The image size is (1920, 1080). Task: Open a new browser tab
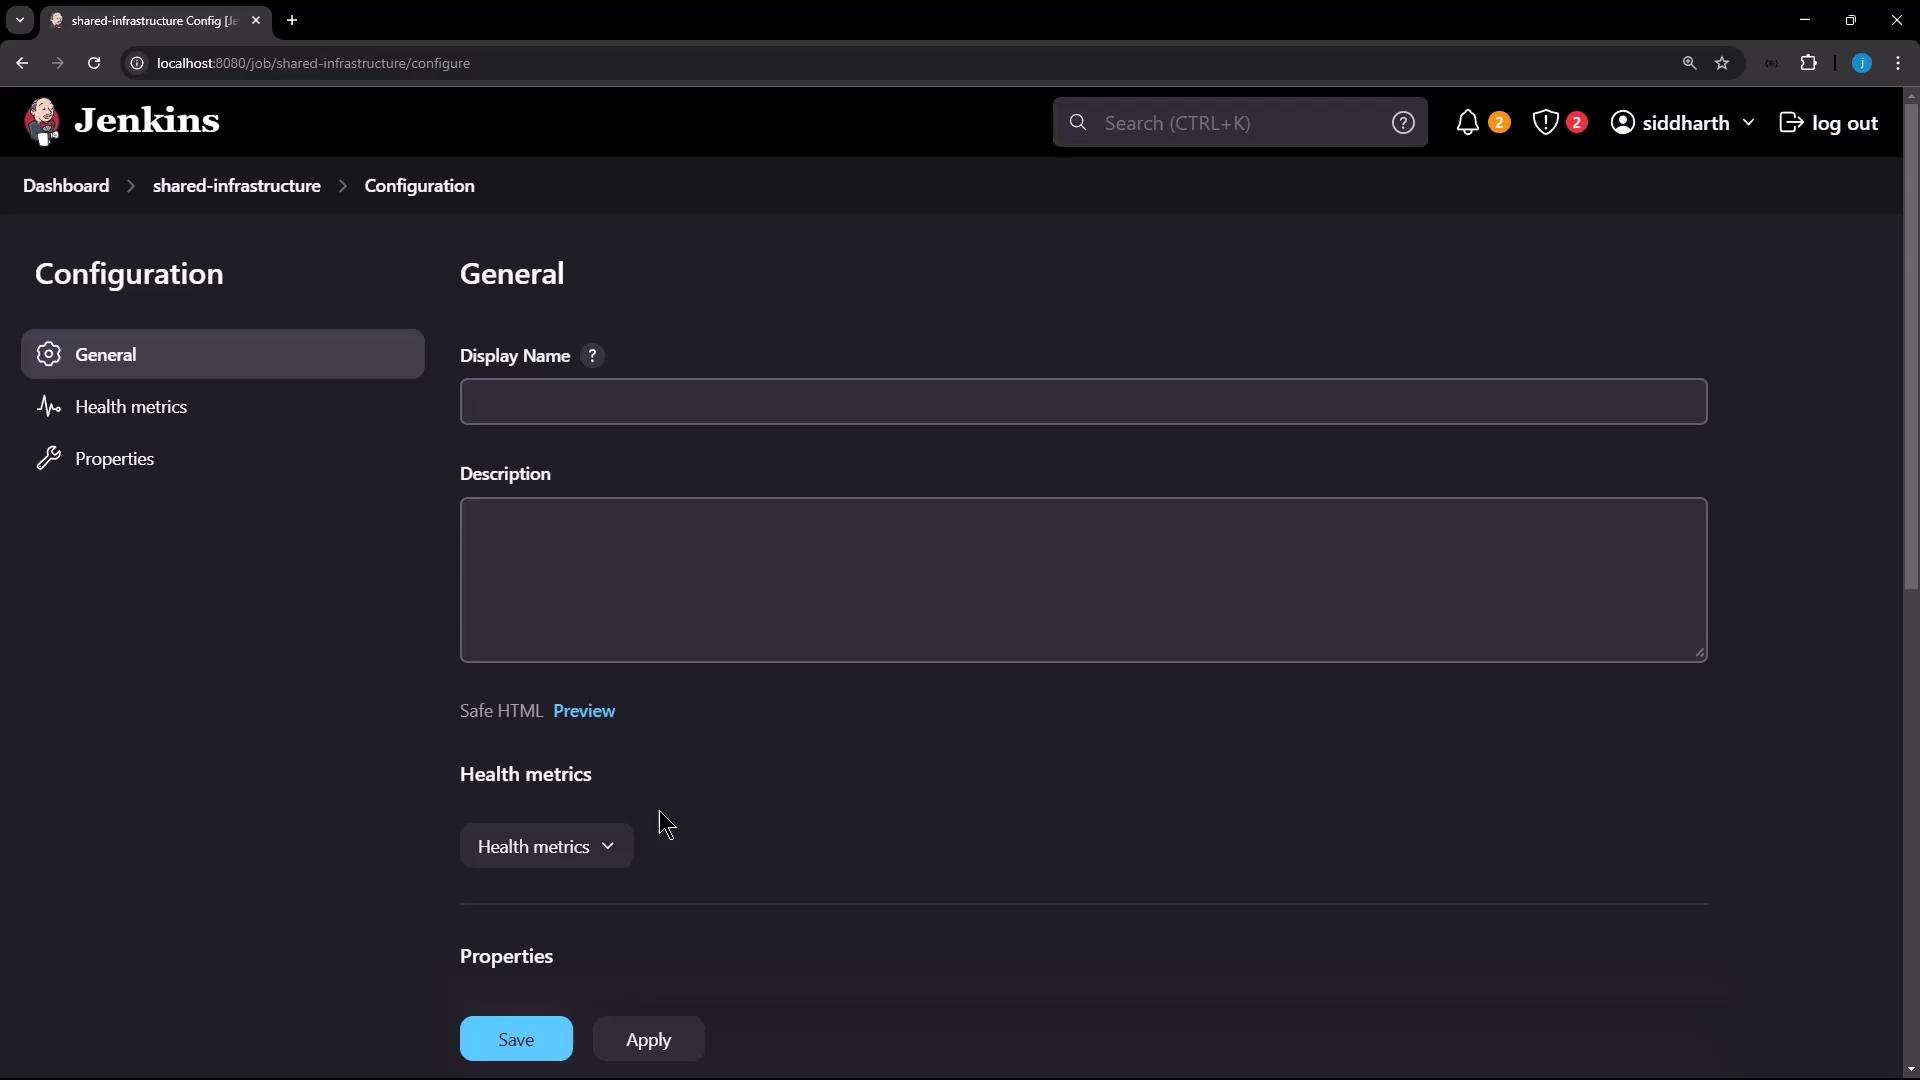click(x=292, y=20)
